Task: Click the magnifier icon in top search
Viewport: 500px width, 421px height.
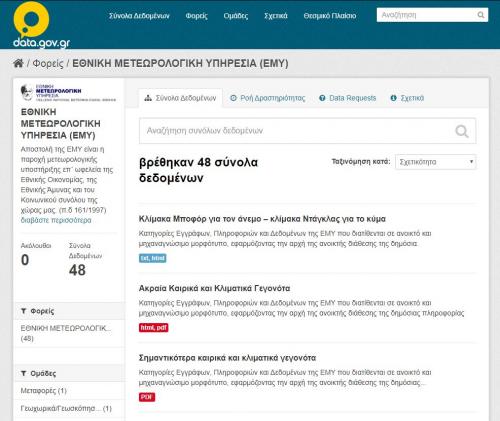Action: [480, 15]
